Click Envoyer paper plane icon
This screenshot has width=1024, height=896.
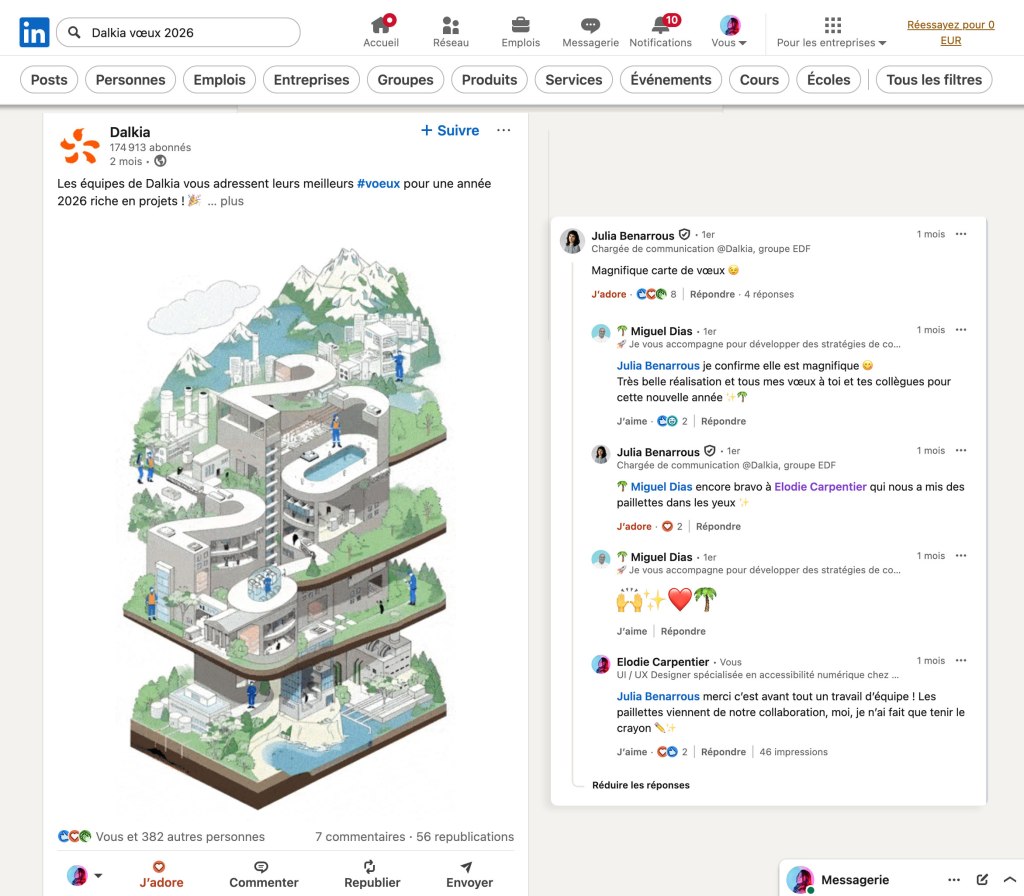point(467,867)
